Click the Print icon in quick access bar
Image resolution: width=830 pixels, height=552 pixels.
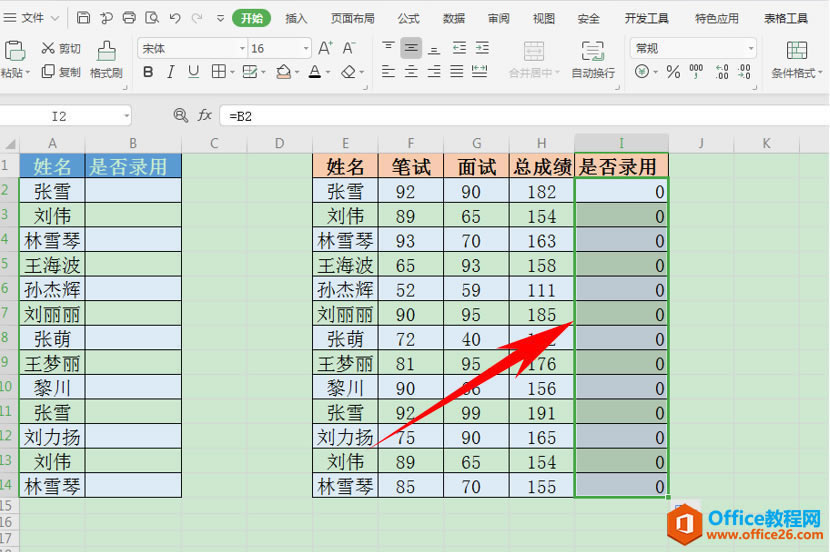coord(129,17)
